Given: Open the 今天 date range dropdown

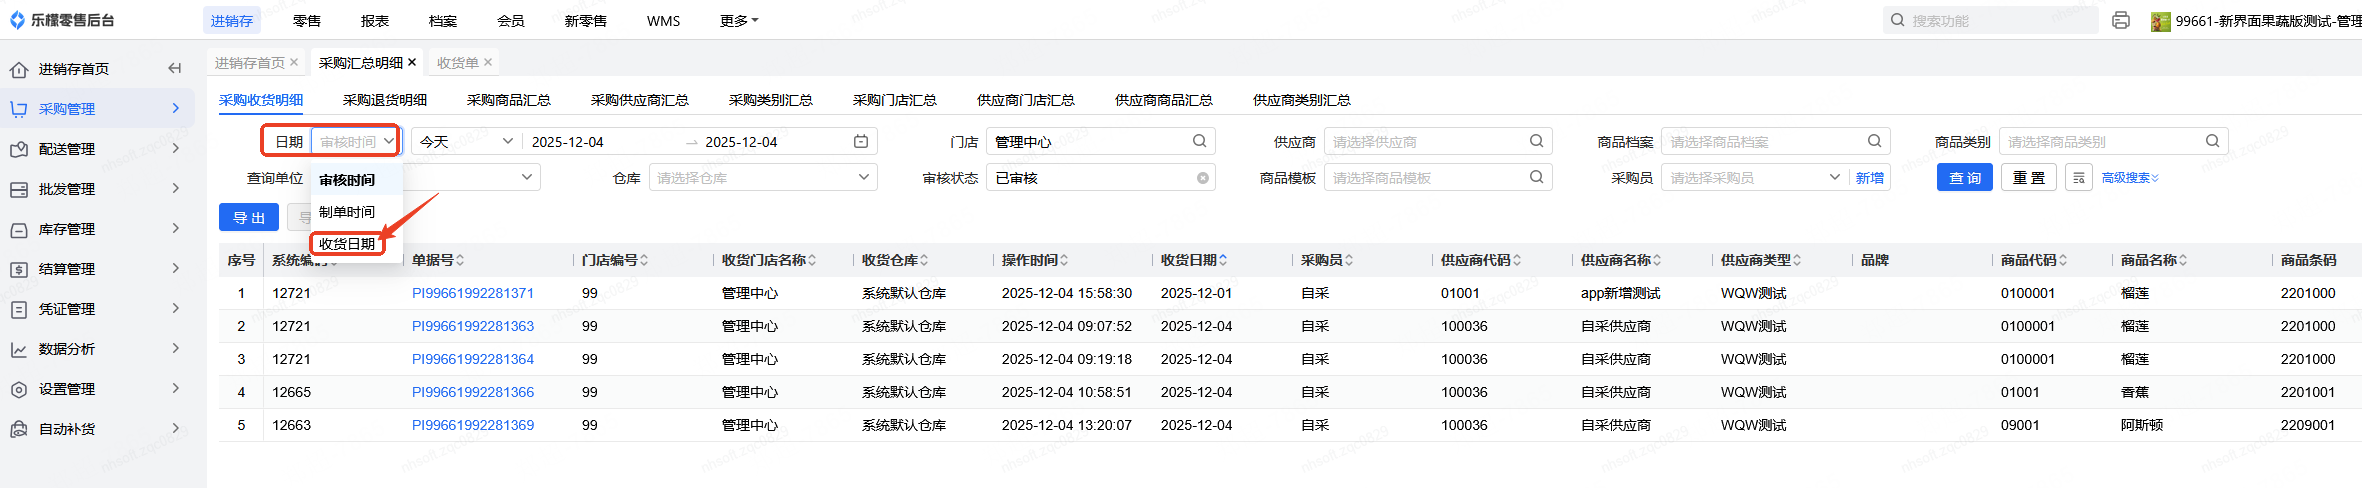Looking at the screenshot, I should 466,142.
